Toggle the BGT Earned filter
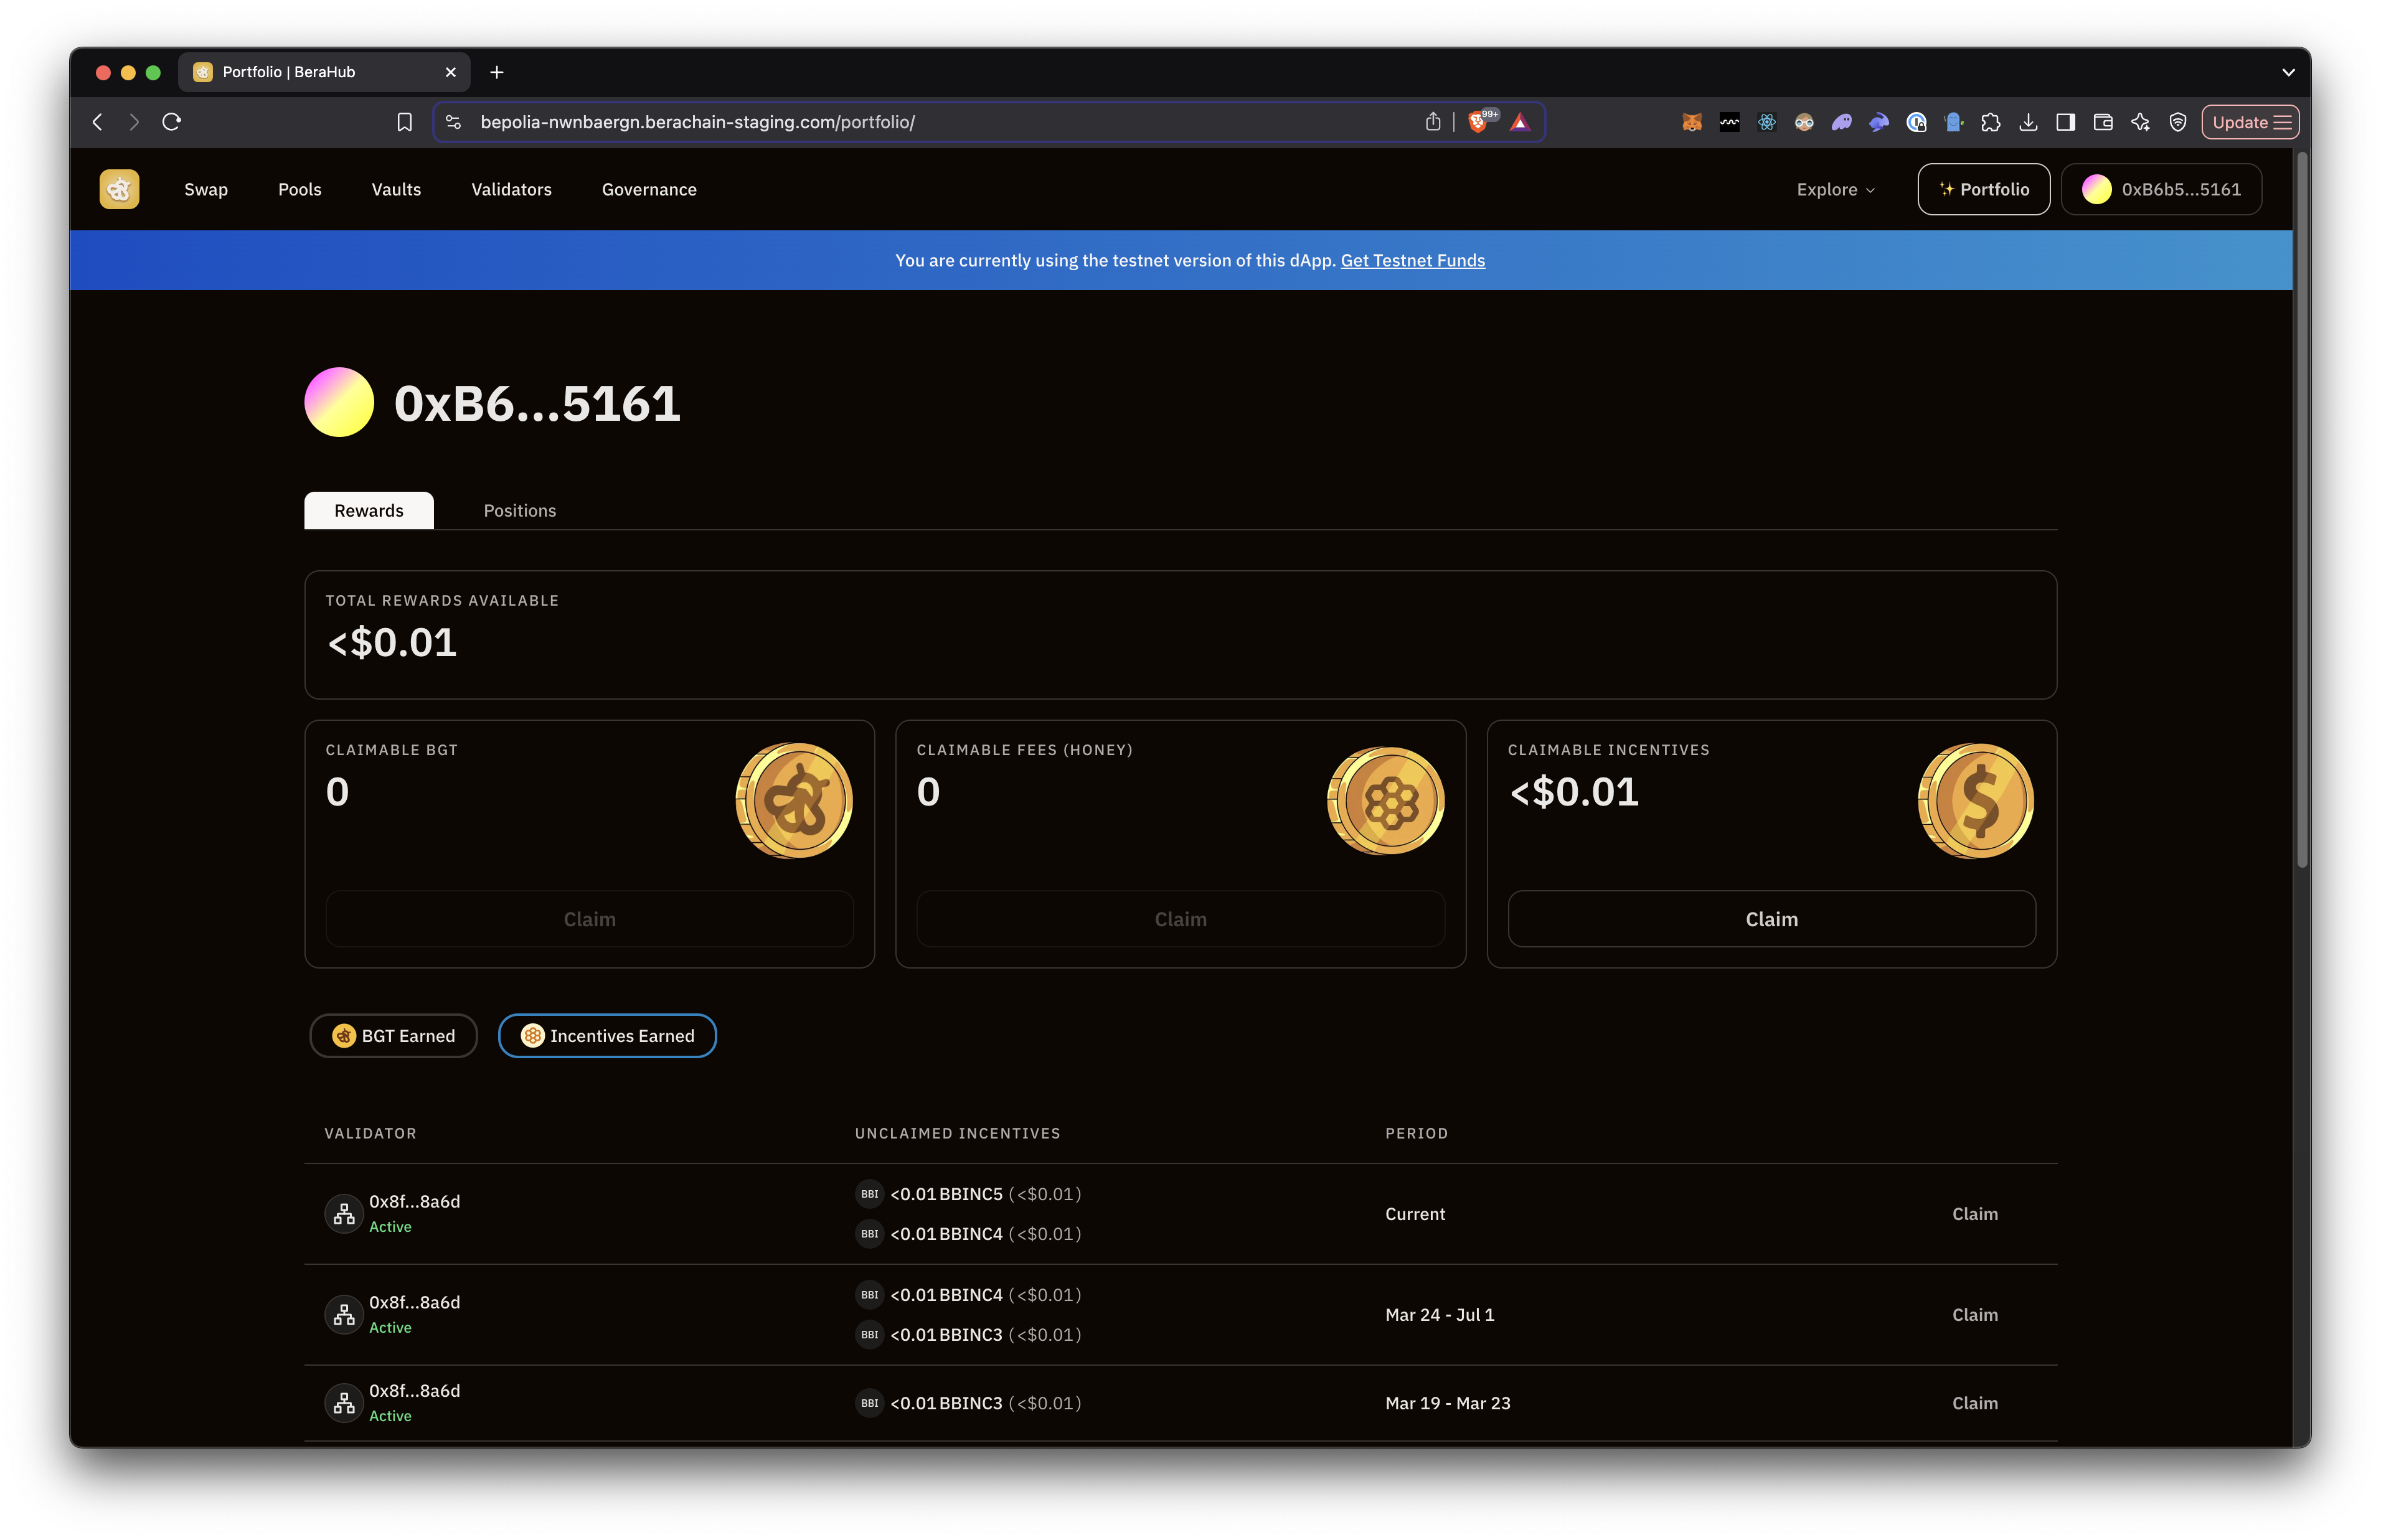 (393, 1035)
